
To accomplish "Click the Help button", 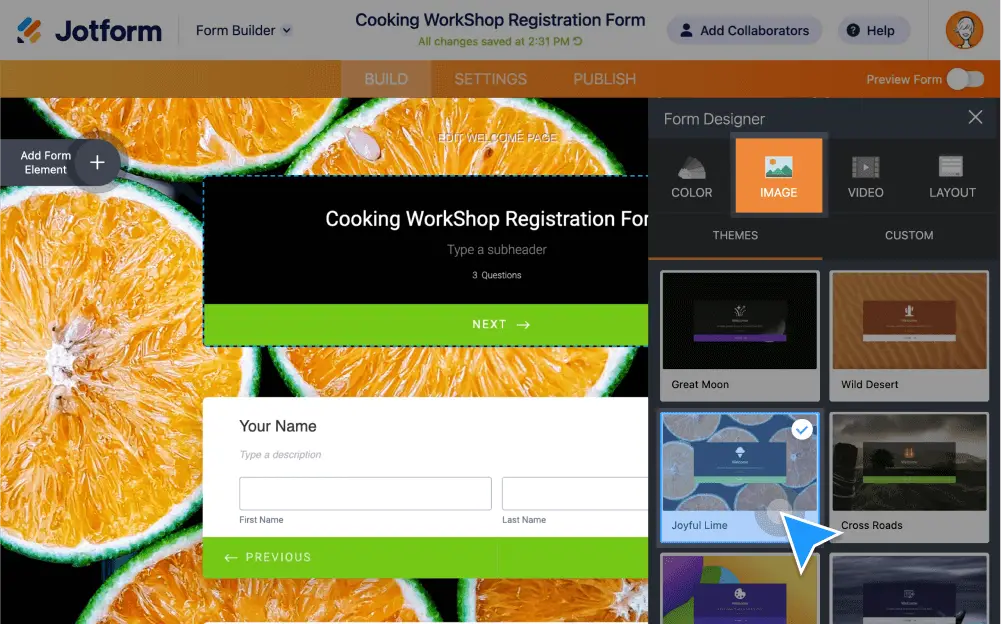I will click(x=870, y=30).
